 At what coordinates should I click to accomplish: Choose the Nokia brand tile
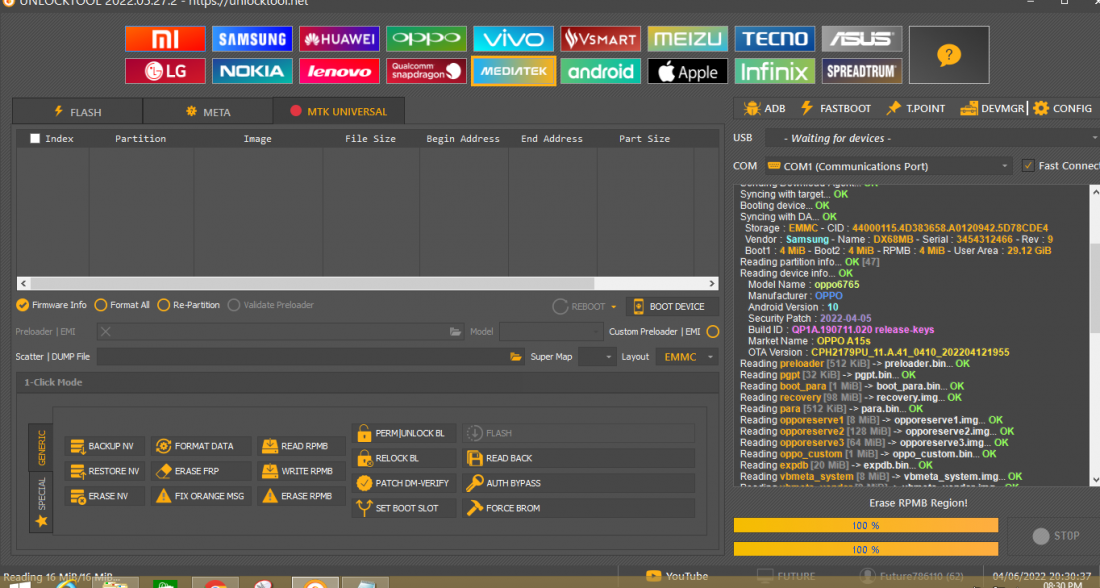[x=252, y=71]
